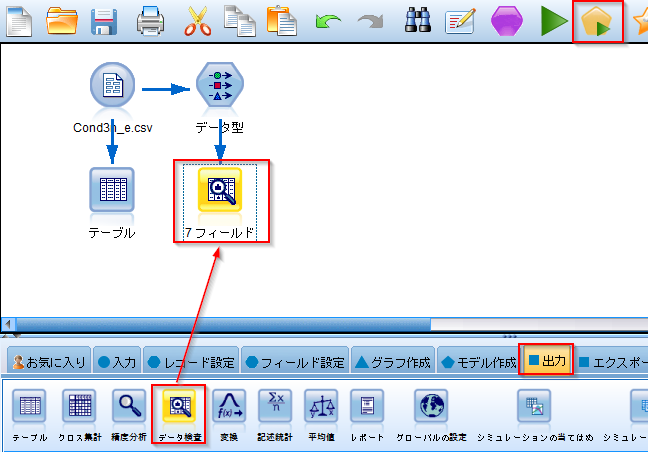Viewport: 648px width, 452px height.
Task: Open search with the binoculars icon
Action: [418, 21]
